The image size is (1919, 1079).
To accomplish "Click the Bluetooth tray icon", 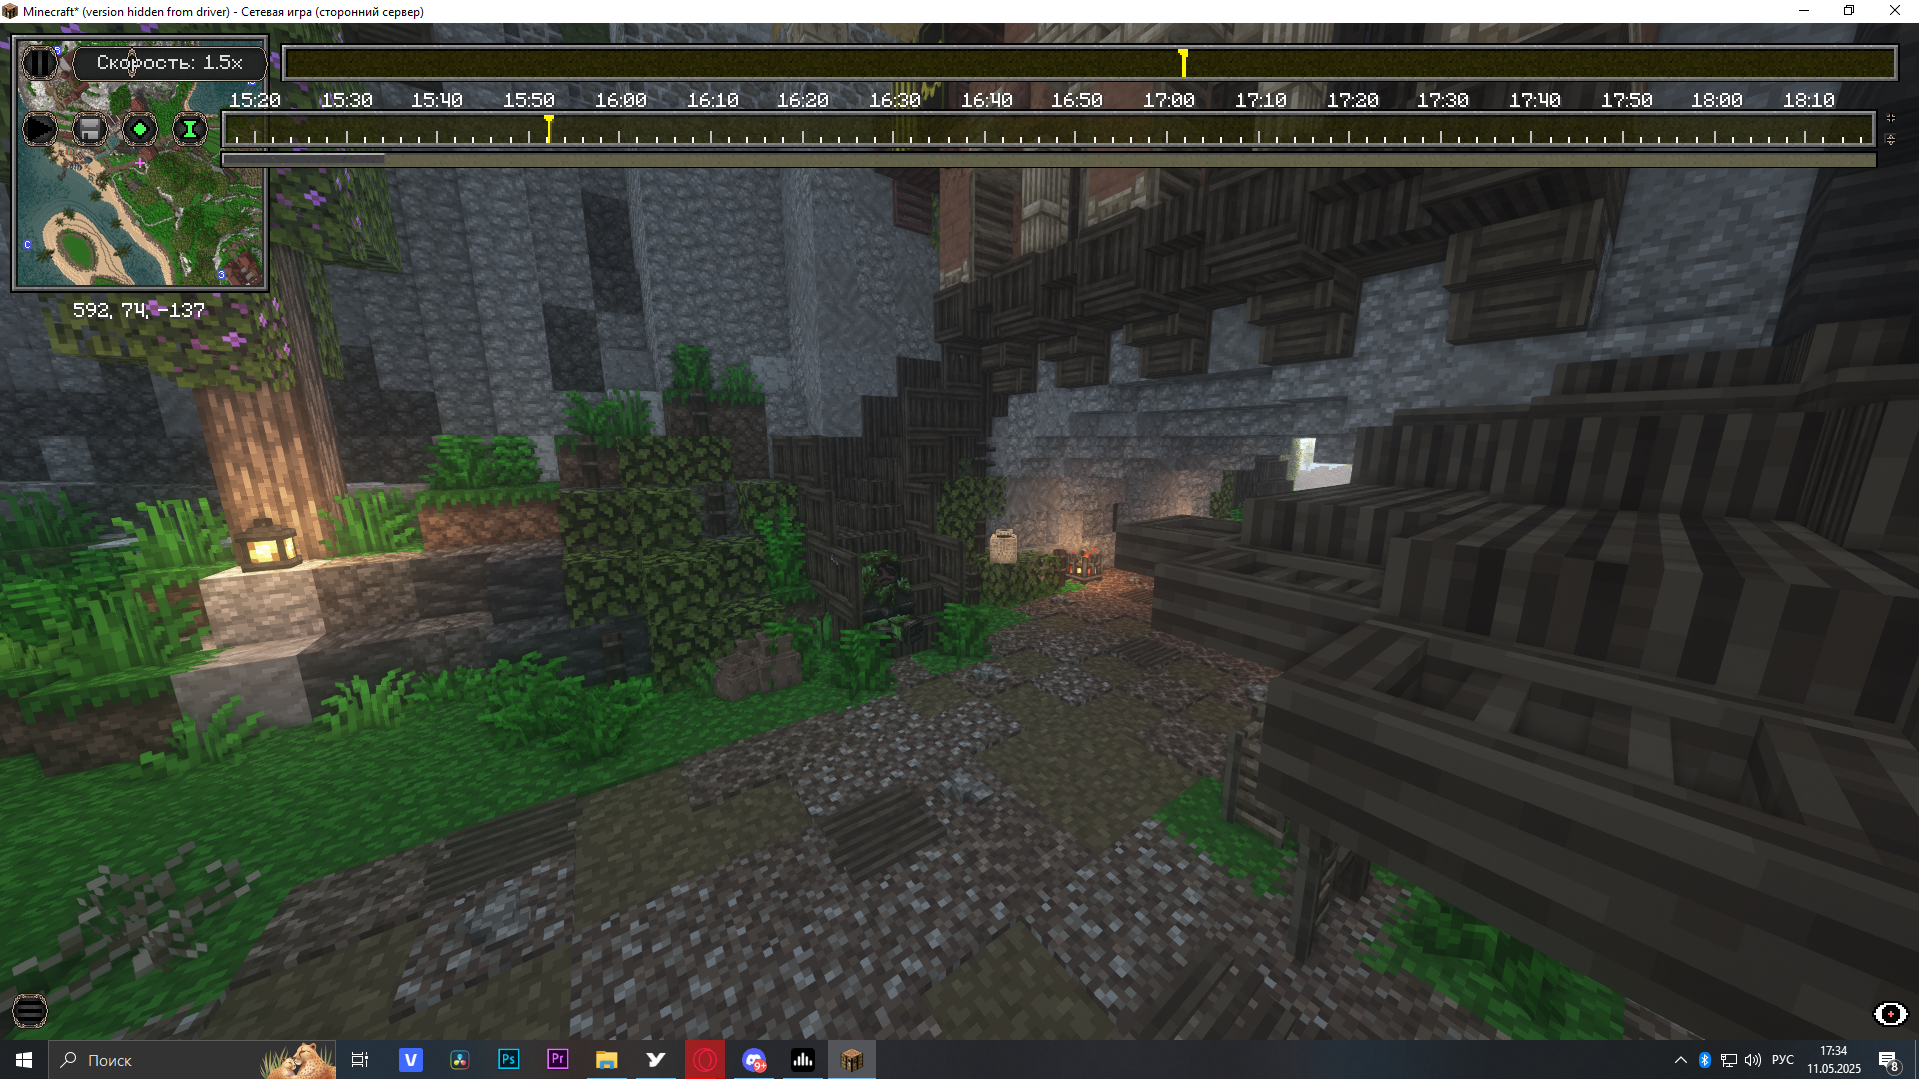I will 1705,1060.
